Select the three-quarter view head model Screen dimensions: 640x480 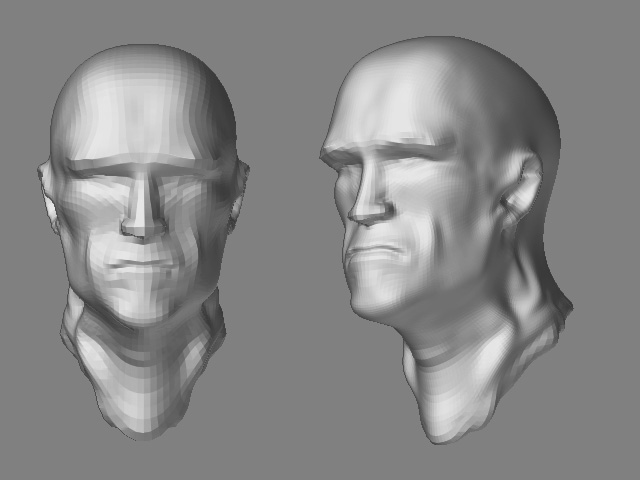(x=446, y=240)
